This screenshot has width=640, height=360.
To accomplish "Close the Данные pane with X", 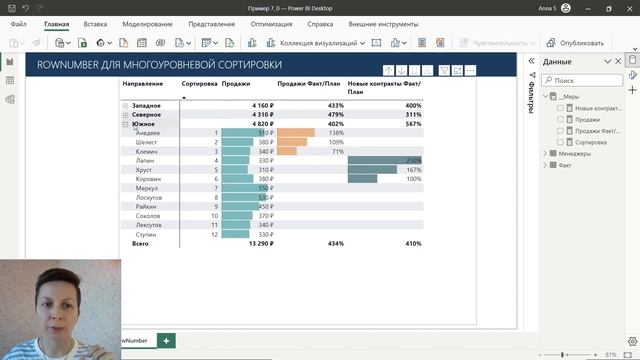I will coord(618,61).
